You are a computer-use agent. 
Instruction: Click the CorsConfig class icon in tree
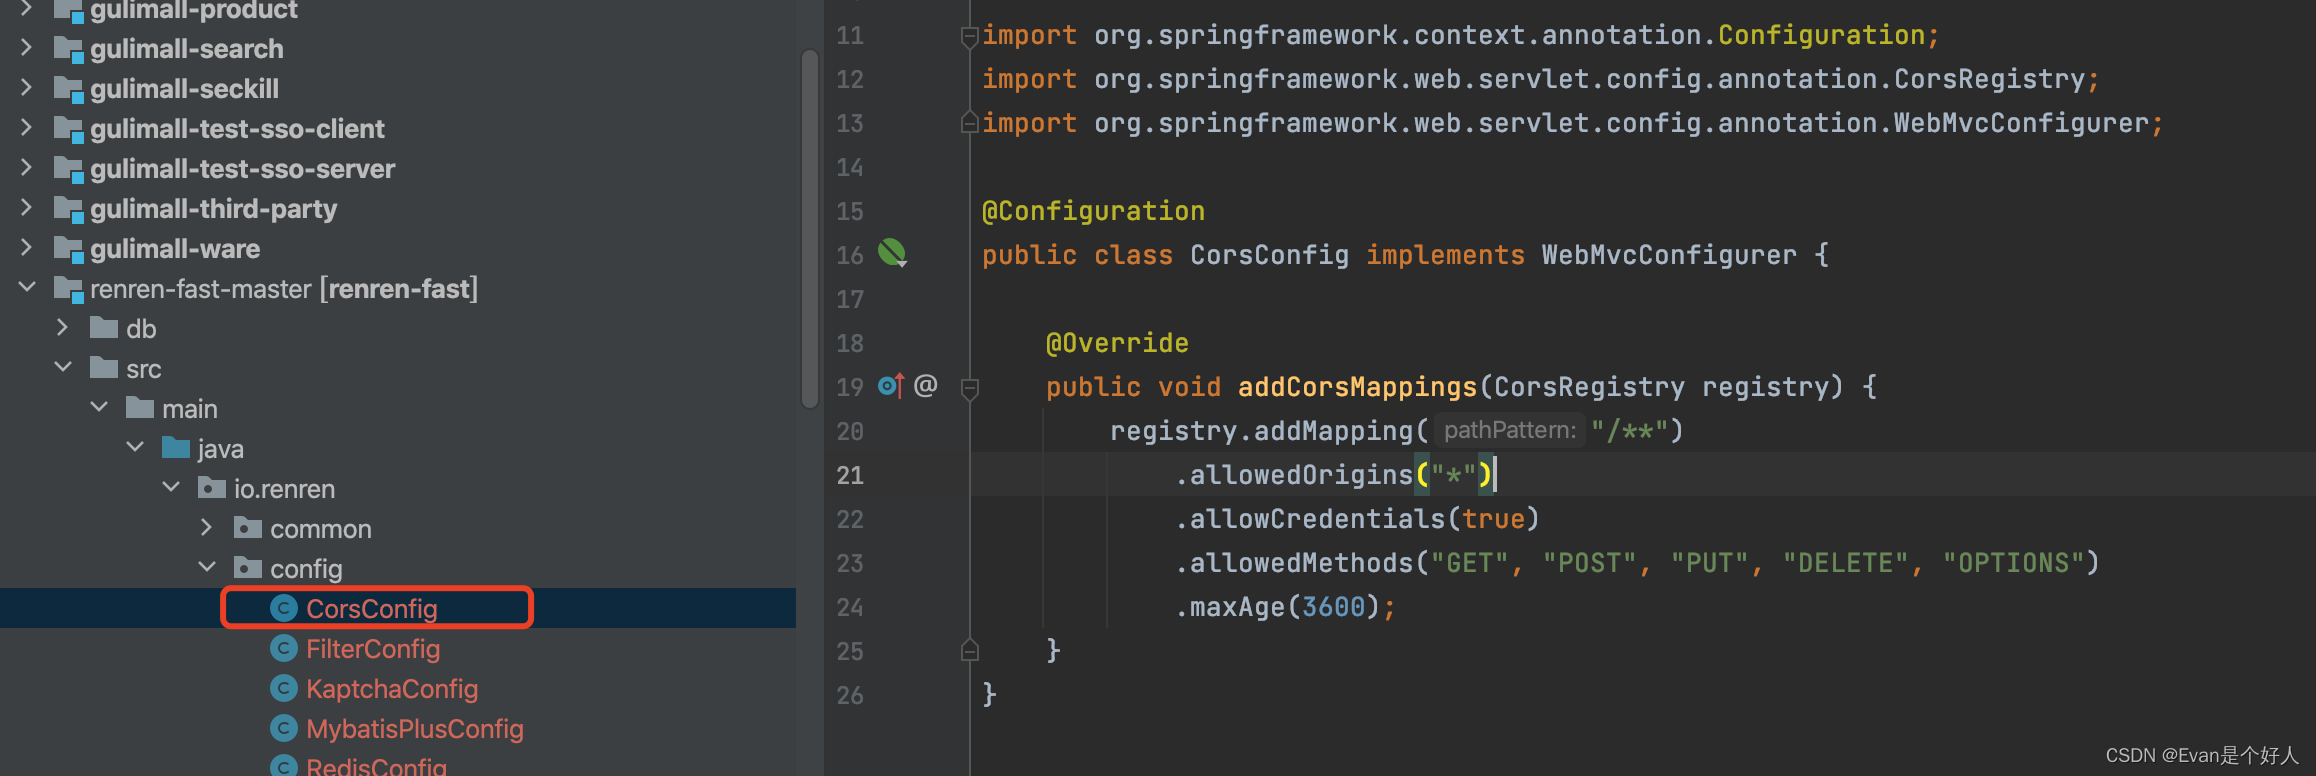284,608
